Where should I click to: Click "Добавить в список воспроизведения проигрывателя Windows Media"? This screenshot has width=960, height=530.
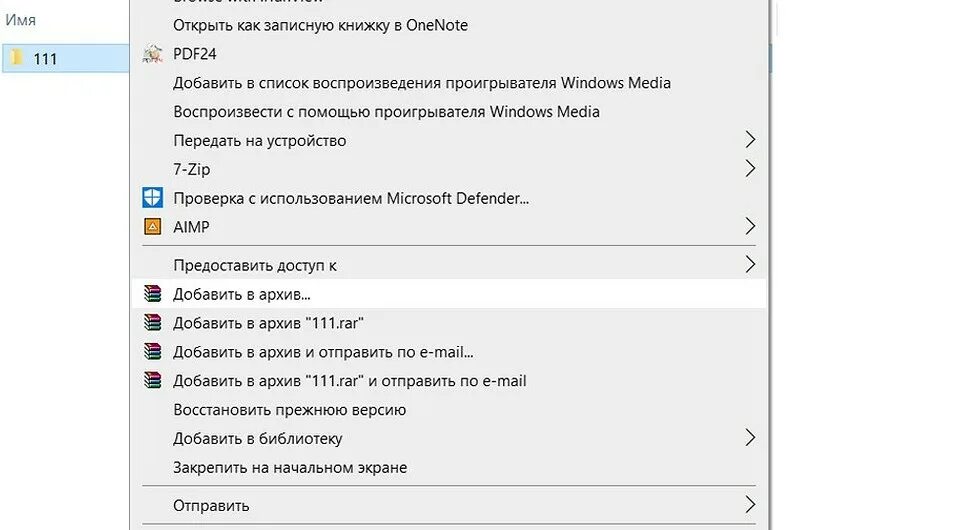point(421,83)
